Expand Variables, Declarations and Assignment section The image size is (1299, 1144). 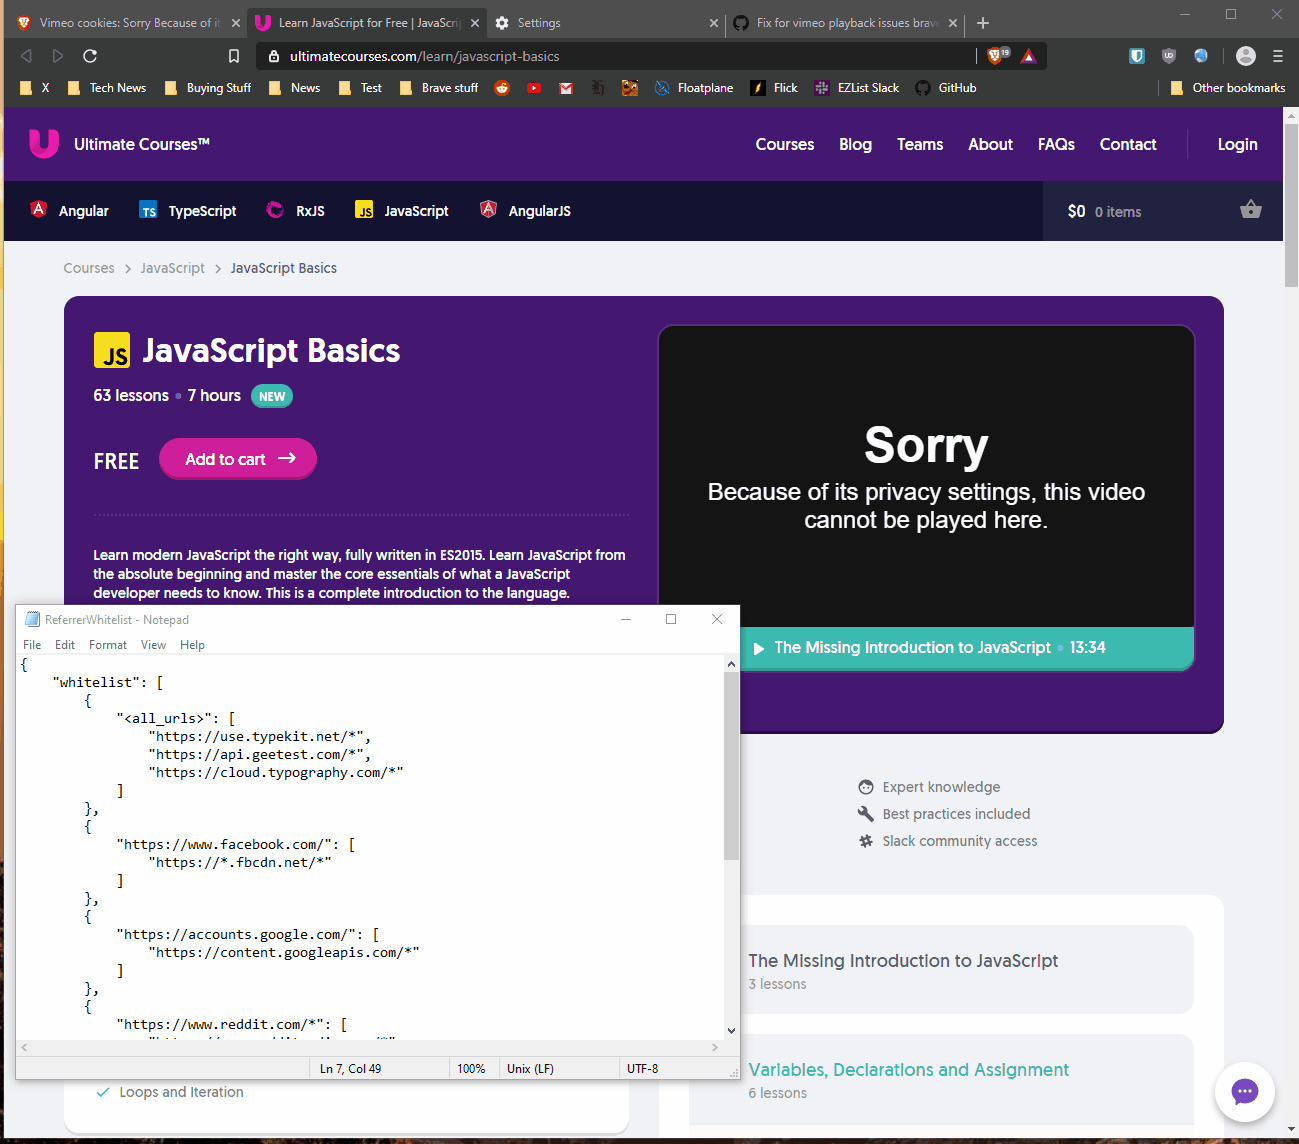click(x=908, y=1070)
